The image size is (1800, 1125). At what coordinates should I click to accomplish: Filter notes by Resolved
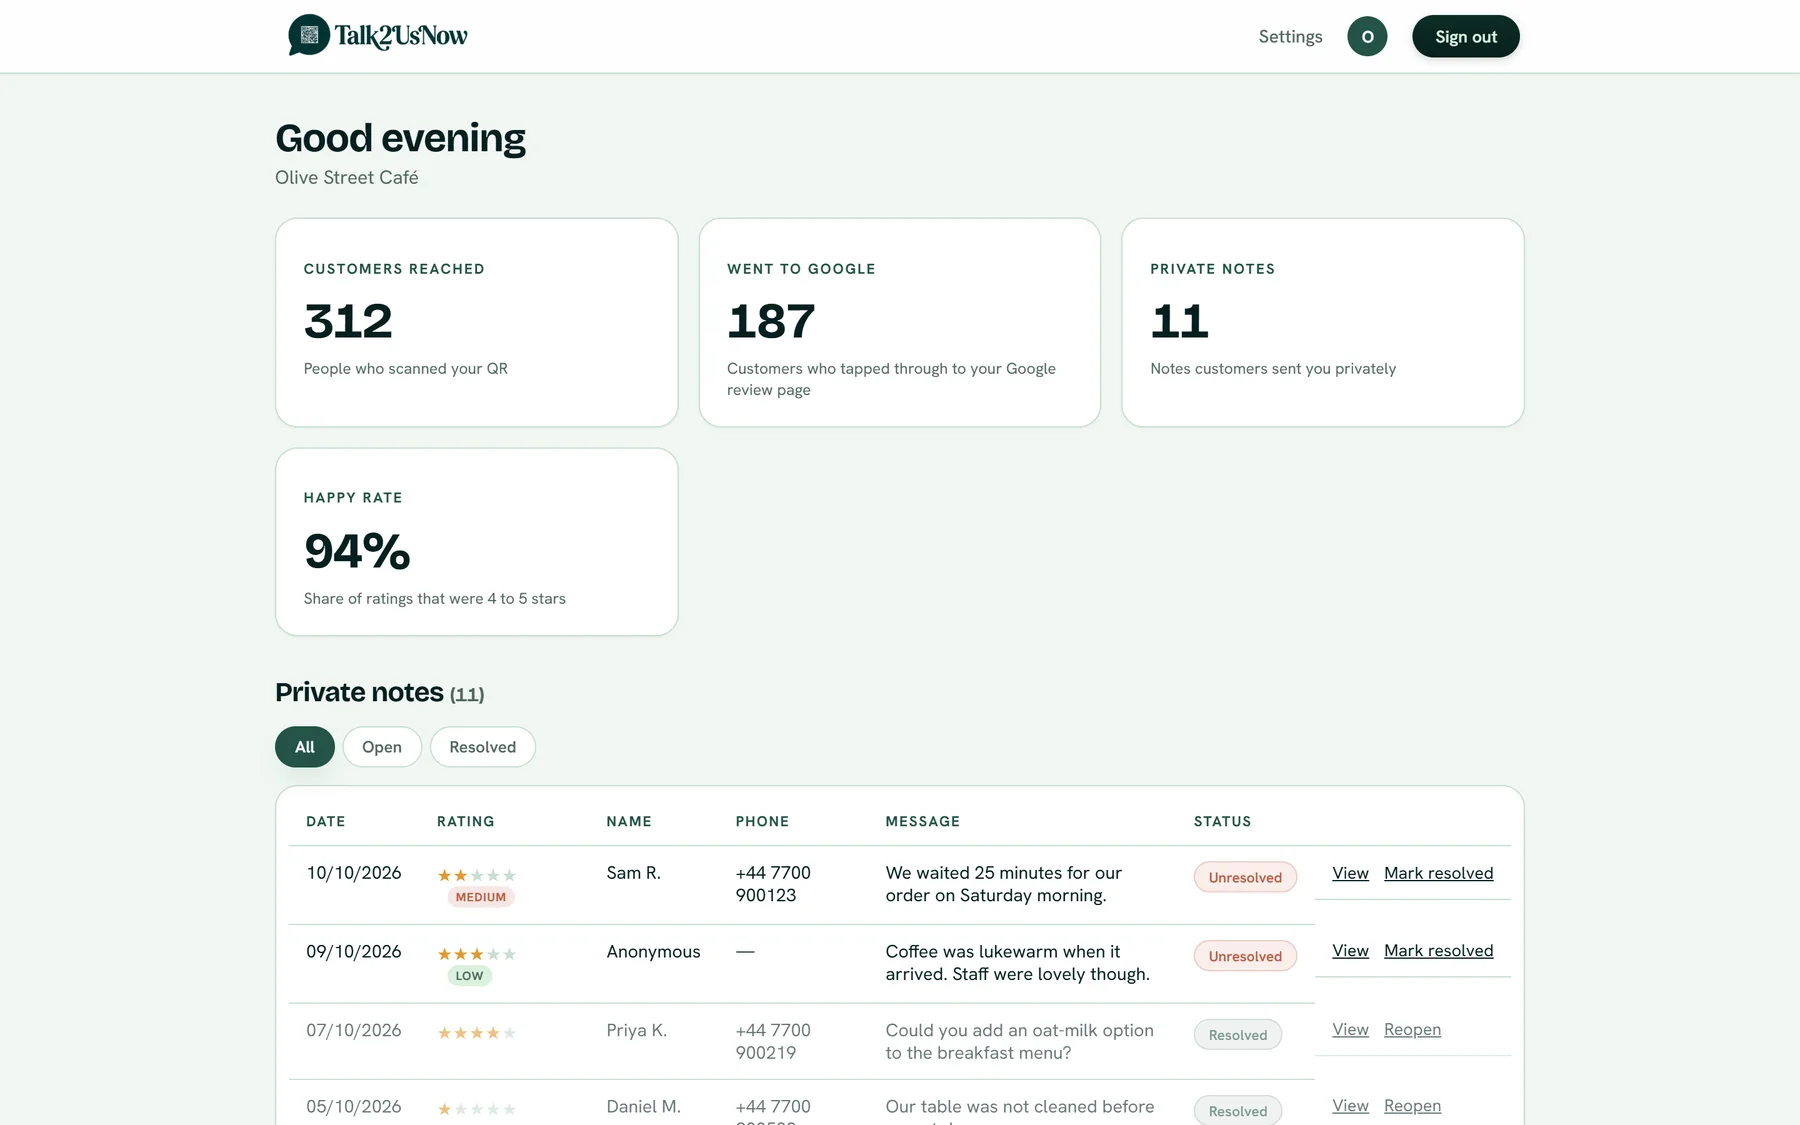tap(483, 747)
